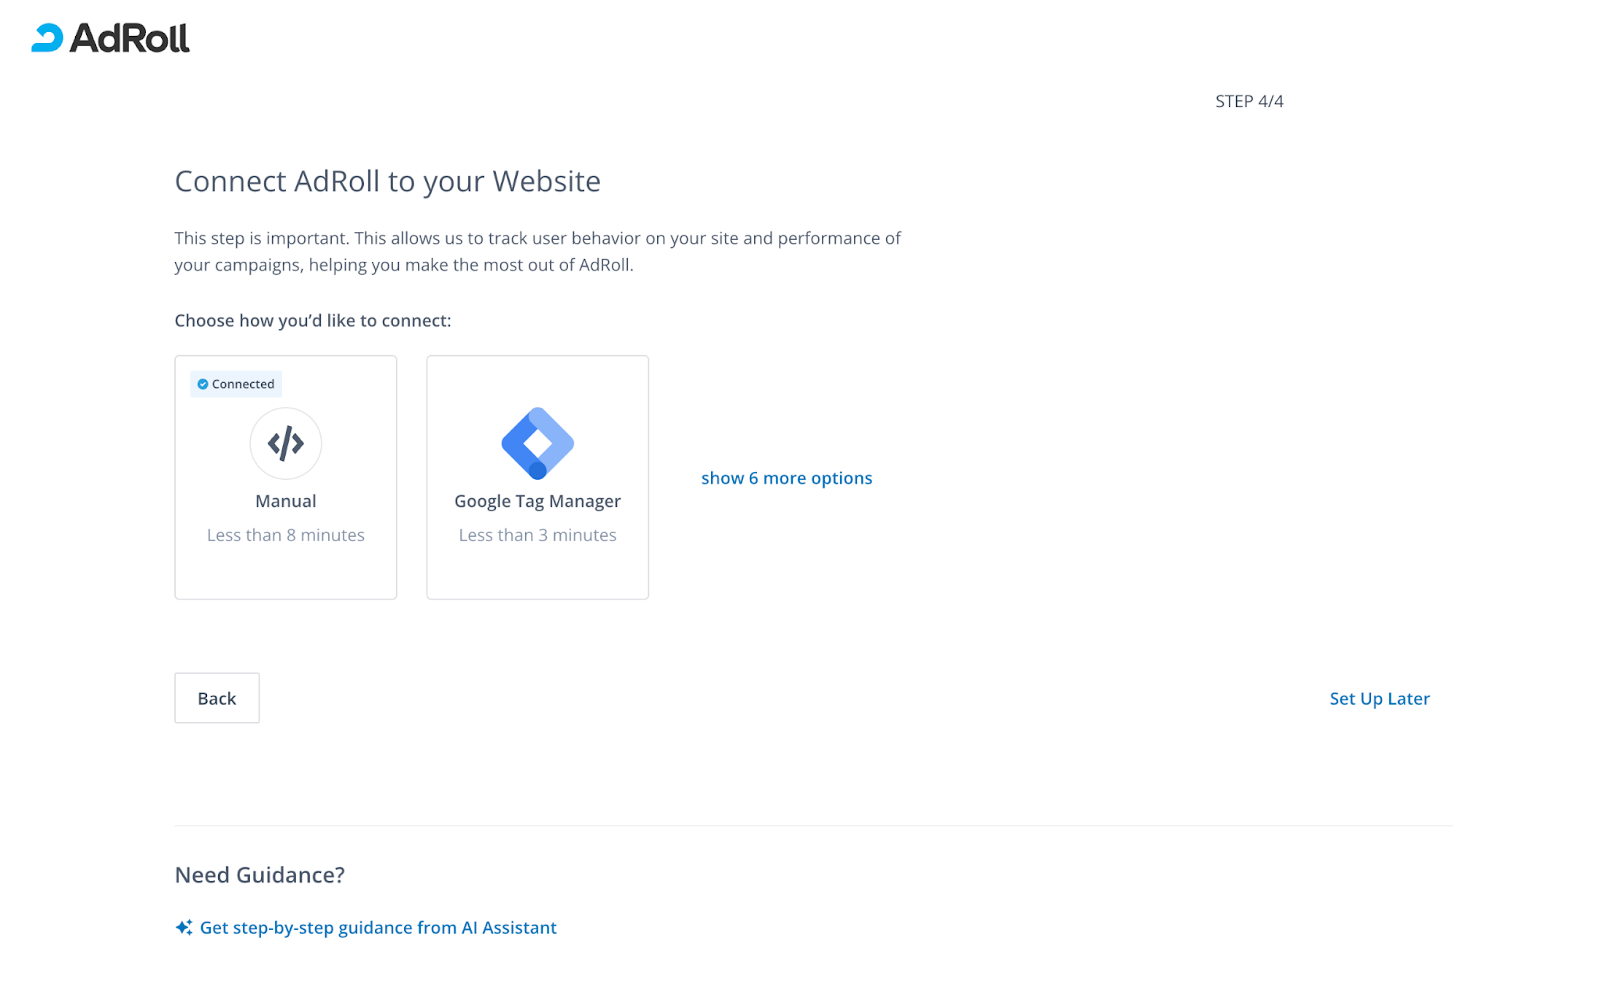Expand the "show 6 more options" link
Viewport: 1600px width, 1002px height.
[786, 478]
